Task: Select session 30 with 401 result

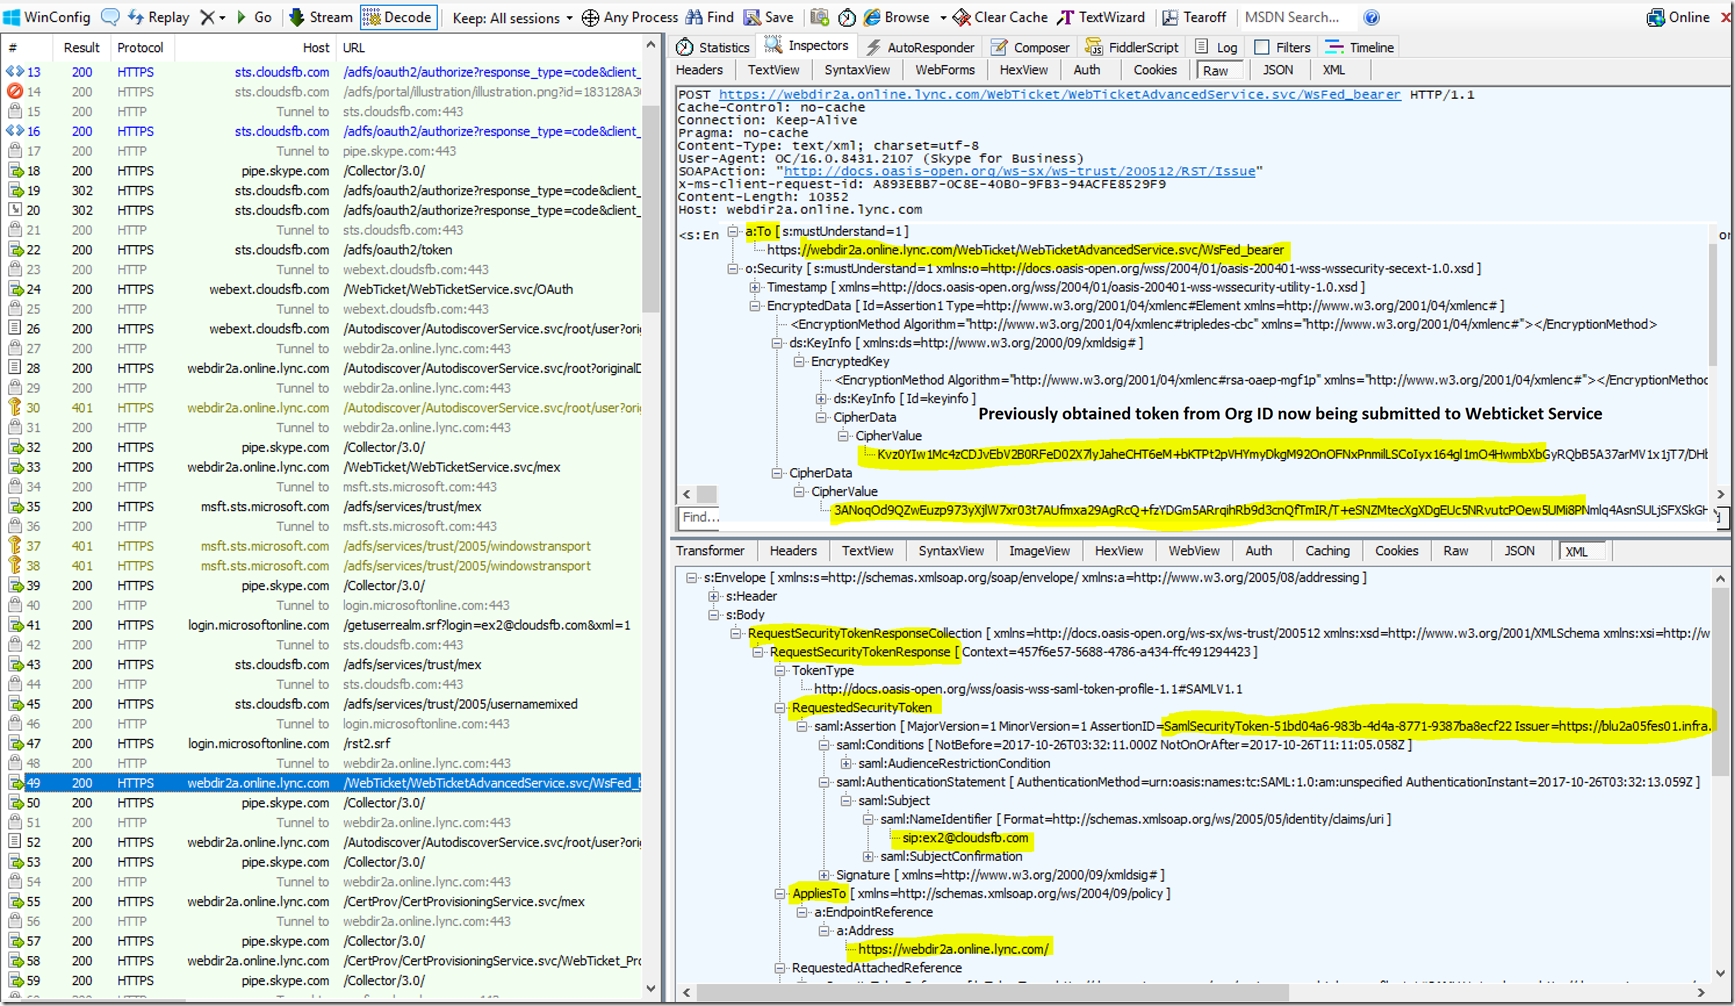Action: click(x=324, y=408)
